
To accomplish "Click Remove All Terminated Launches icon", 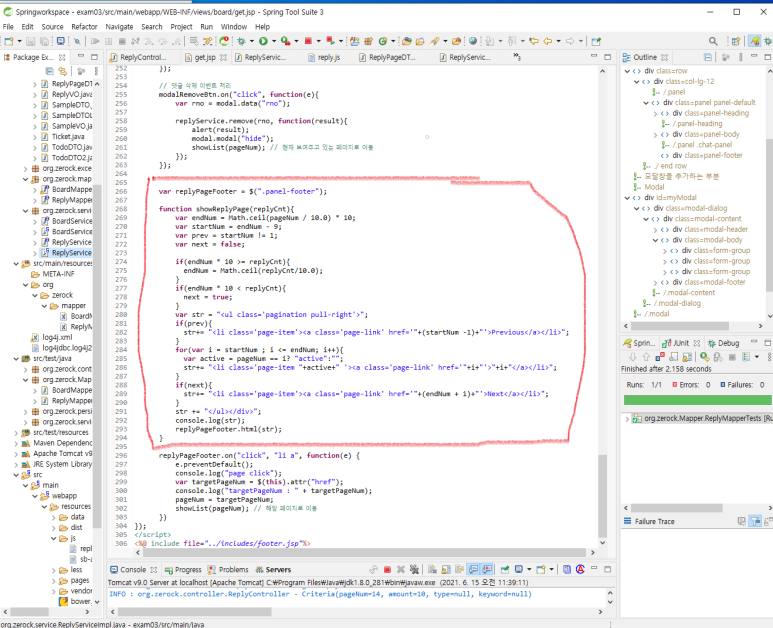I will click(414, 569).
